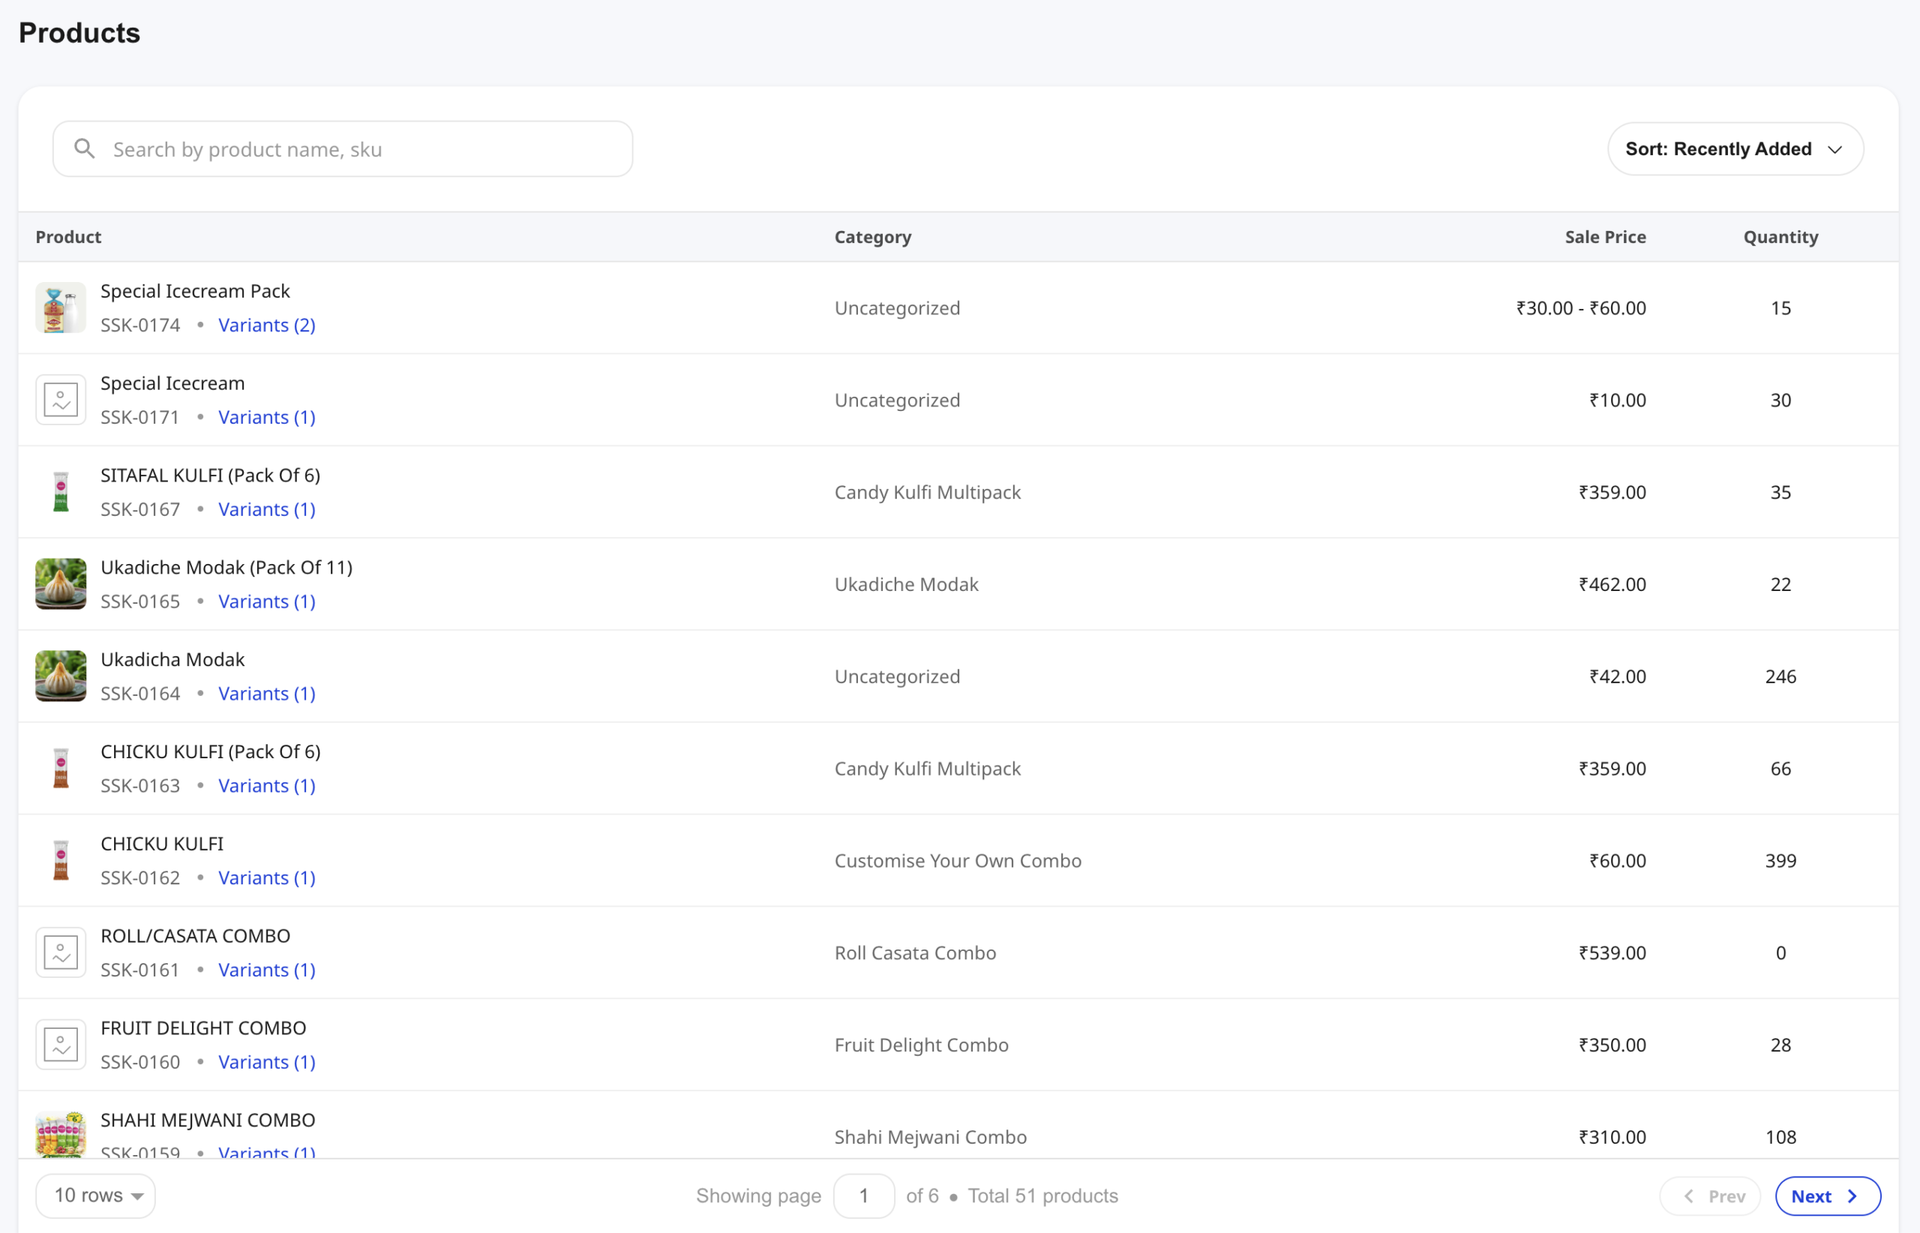
Task: Click the SSK-0174 SKU text
Action: 140,325
